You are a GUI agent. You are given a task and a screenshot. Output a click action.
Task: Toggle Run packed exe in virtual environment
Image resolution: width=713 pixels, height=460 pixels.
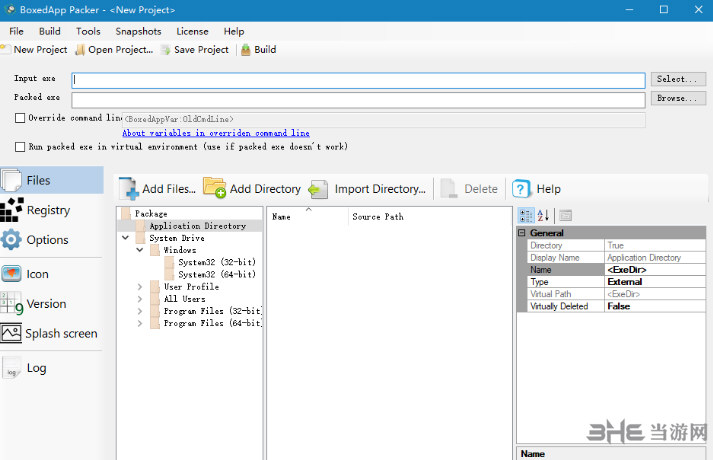(x=20, y=147)
